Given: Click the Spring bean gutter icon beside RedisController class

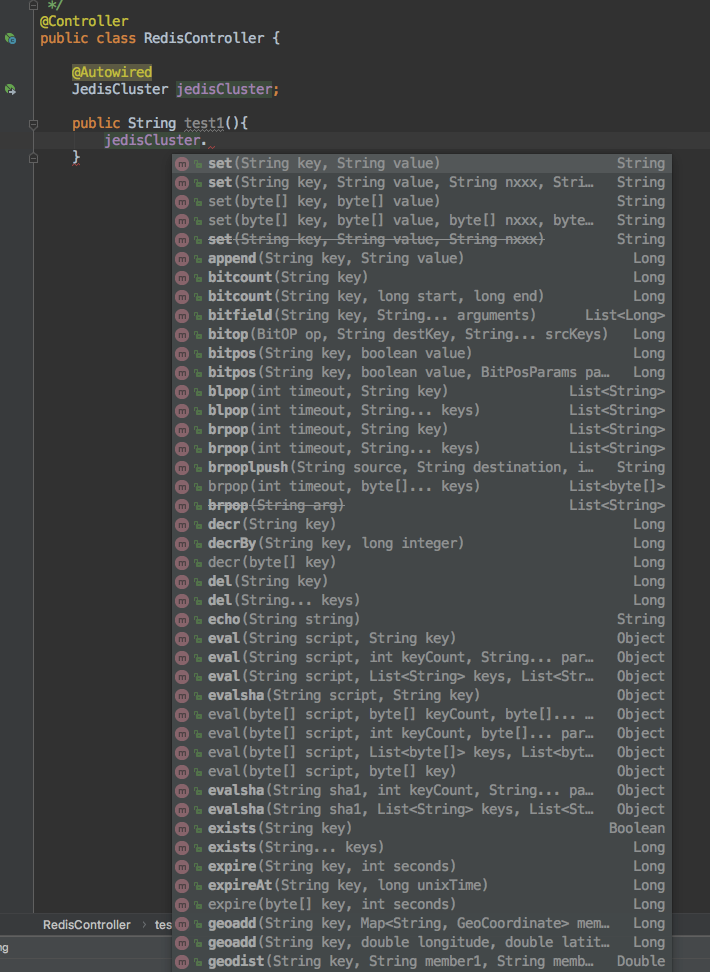Looking at the screenshot, I should pos(11,38).
